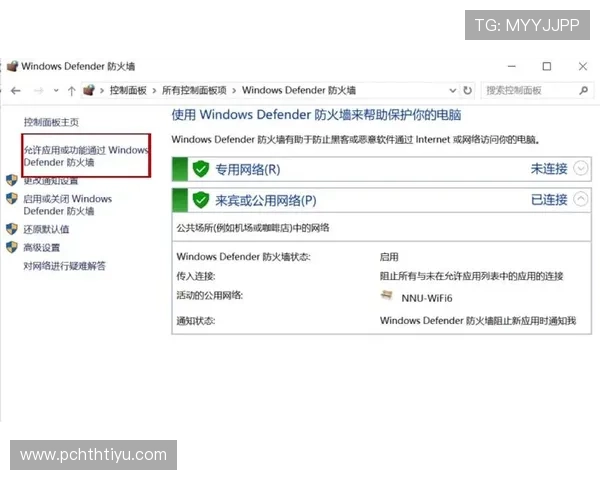This screenshot has height=480, width=600.
Task: Expand the breadcrumb arrow after 所有控制面板项
Action: pyautogui.click(x=234, y=91)
